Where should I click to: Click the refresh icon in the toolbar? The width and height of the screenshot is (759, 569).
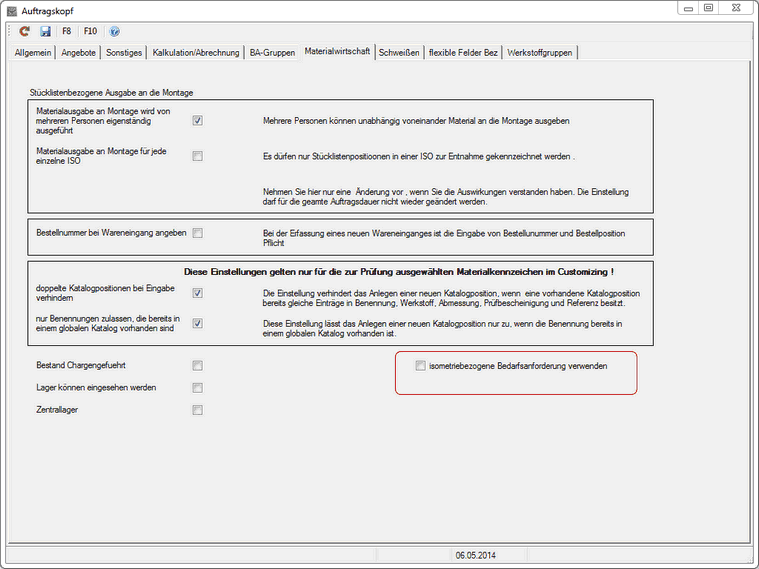25,32
